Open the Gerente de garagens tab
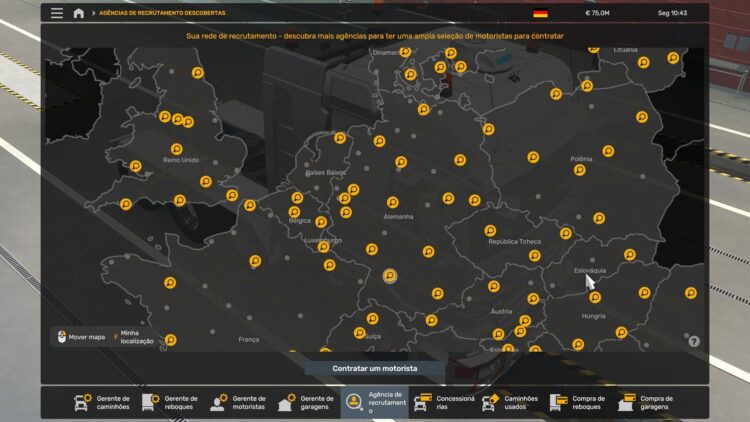The height and width of the screenshot is (422, 750). point(306,402)
